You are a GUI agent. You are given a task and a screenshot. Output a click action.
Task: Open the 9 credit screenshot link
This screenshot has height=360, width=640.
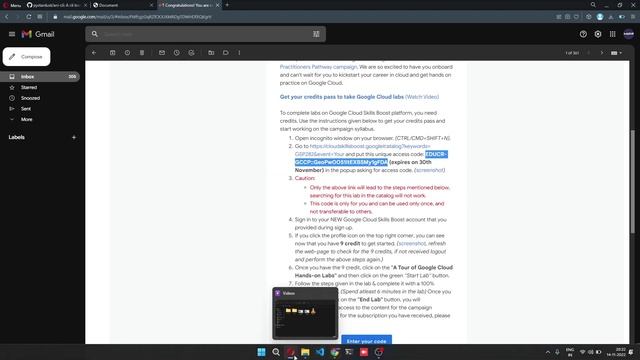tap(411, 243)
